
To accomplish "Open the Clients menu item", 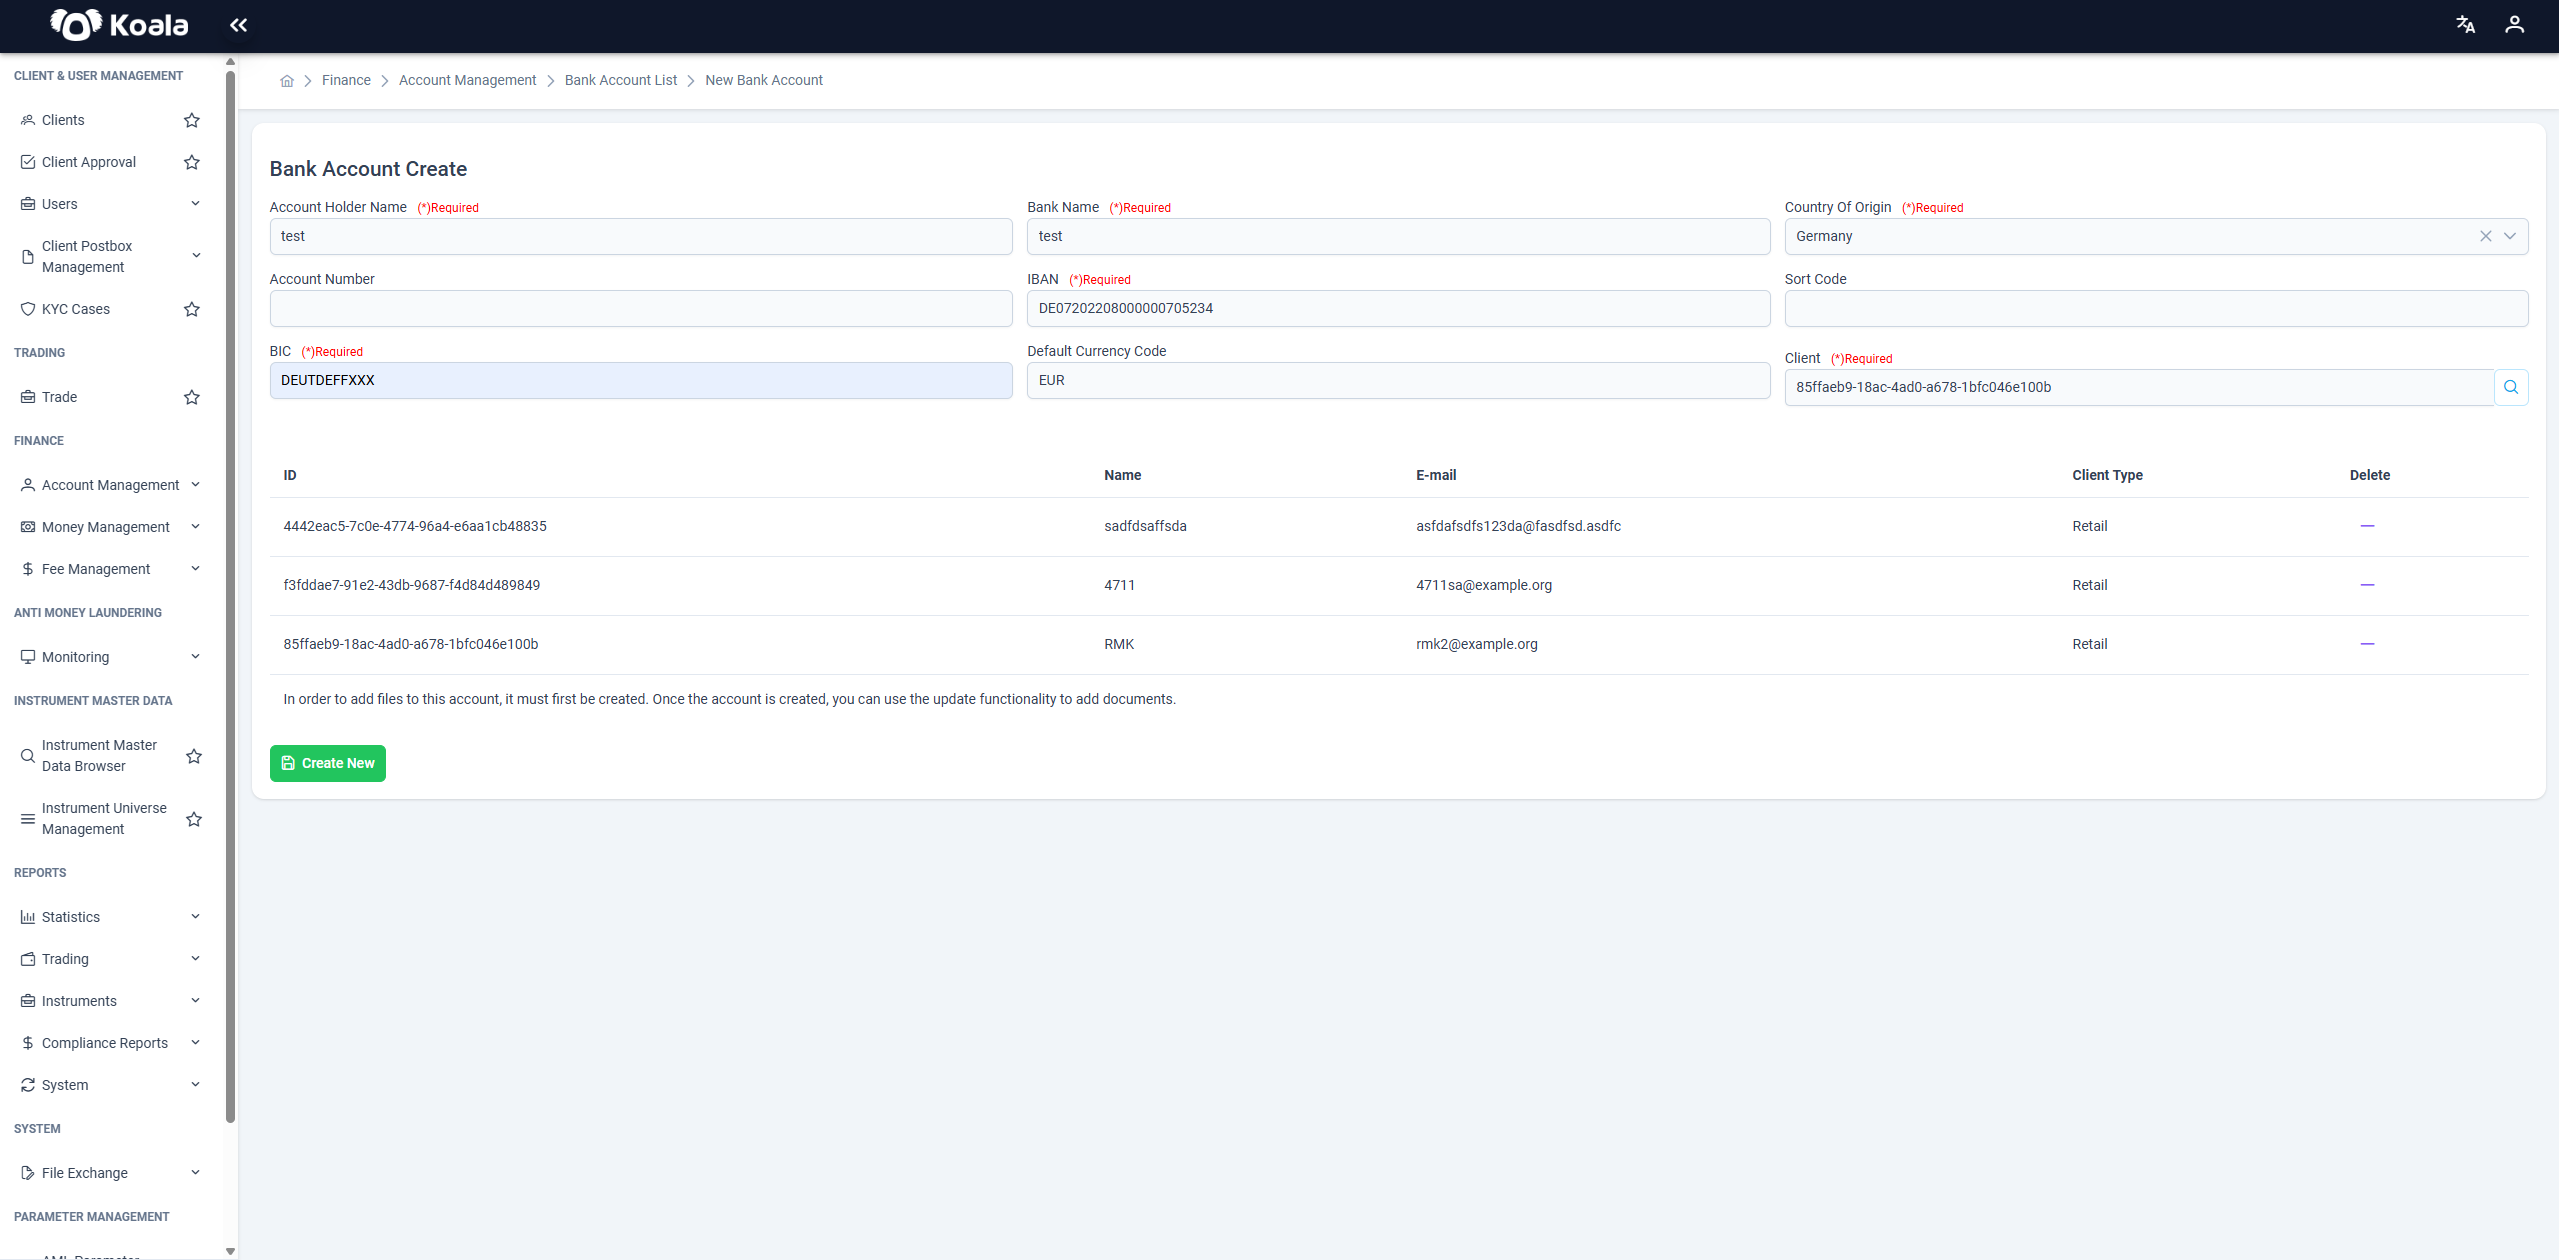I will point(63,120).
